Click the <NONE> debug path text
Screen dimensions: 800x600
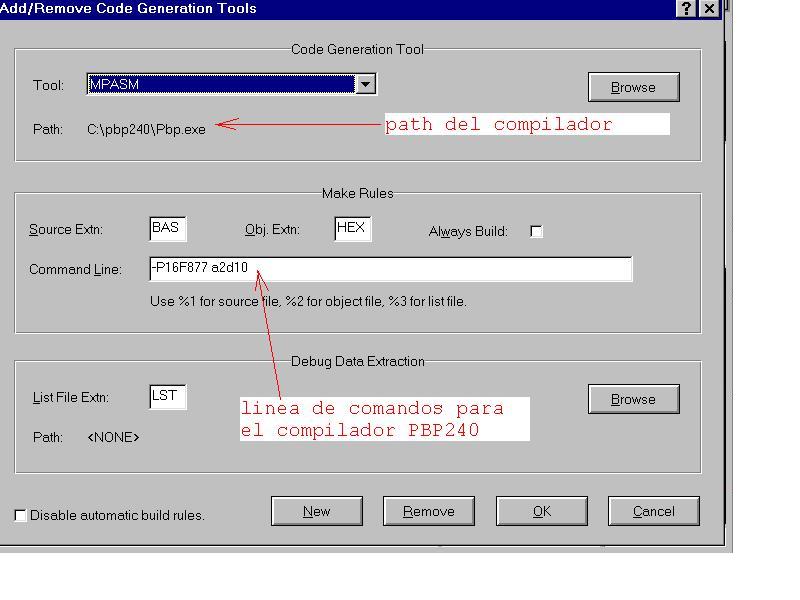(x=113, y=437)
